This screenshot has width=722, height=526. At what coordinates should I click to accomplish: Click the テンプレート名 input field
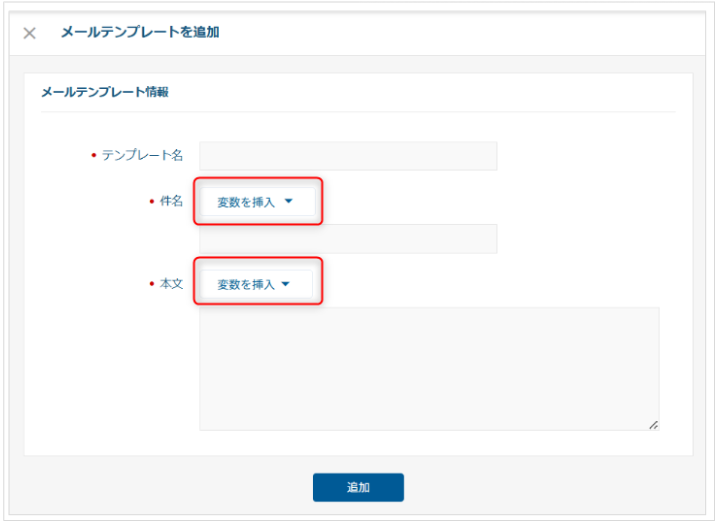[347, 156]
